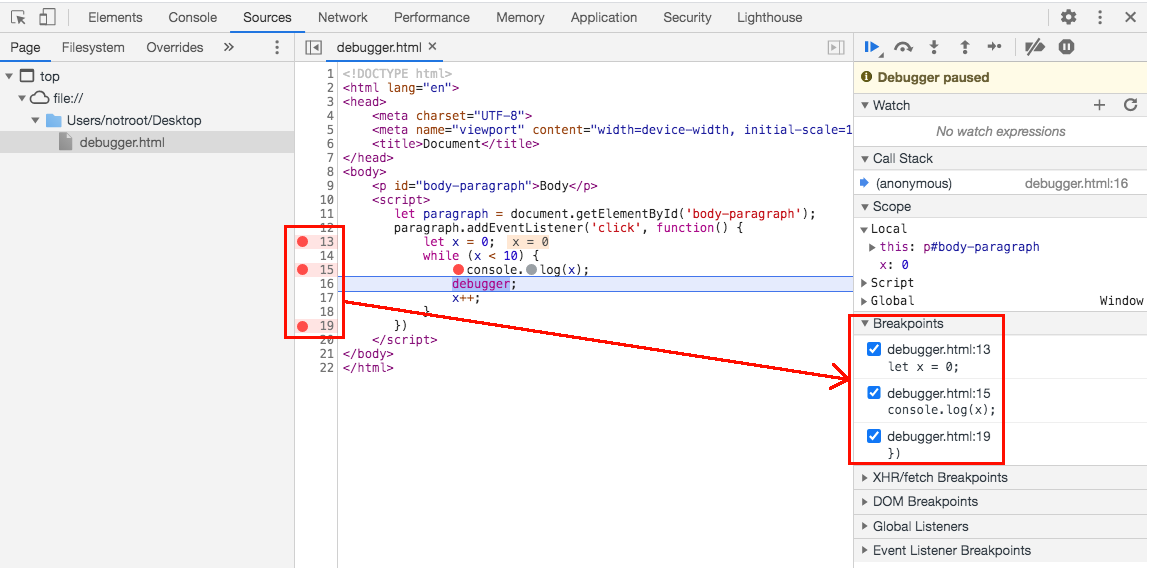
Task: Show more navigator tabs chevron
Action: click(229, 47)
